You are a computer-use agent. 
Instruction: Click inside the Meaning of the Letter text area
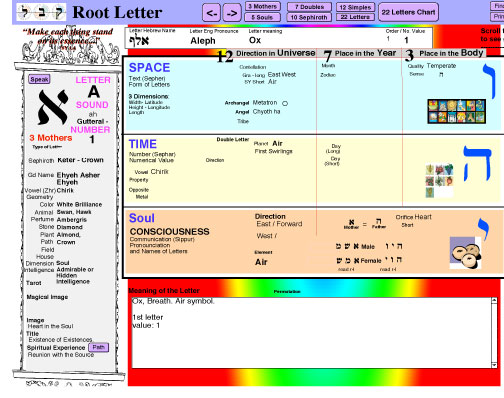click(x=312, y=333)
